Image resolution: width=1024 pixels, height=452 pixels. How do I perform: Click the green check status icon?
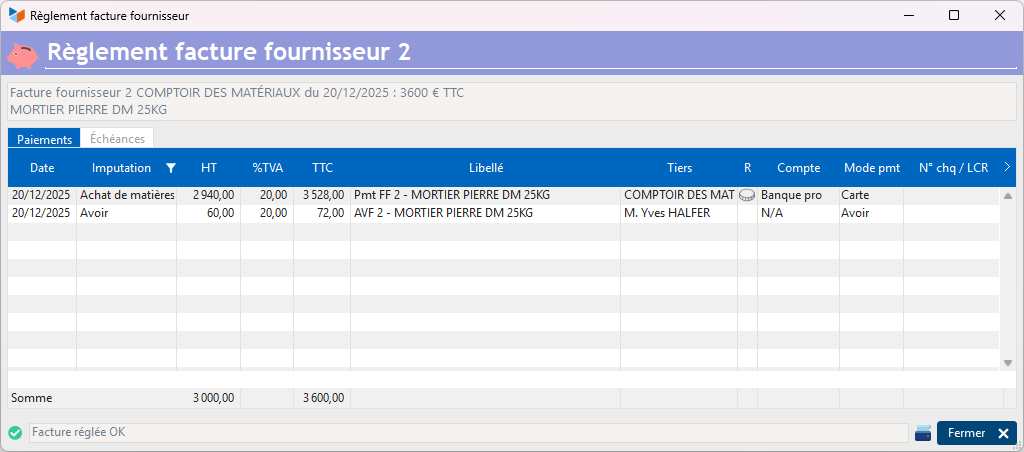[15, 433]
